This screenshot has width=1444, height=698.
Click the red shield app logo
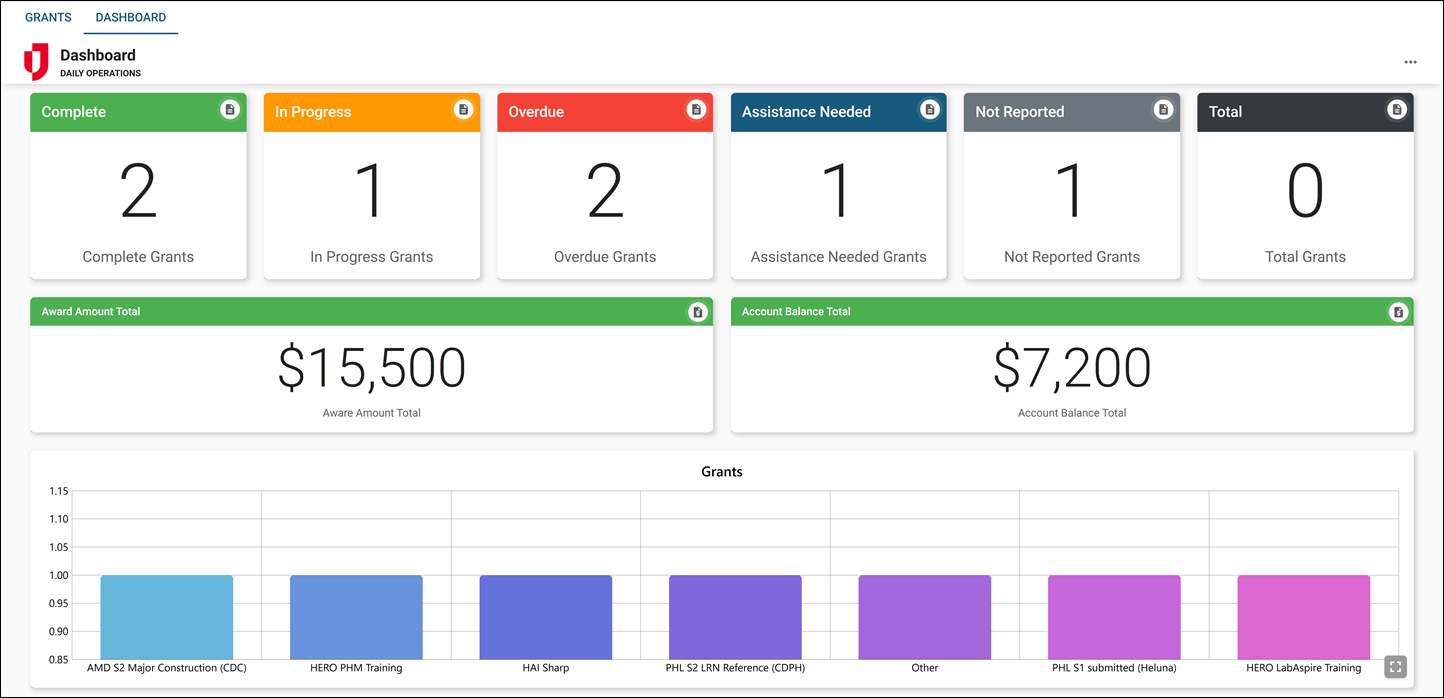pyautogui.click(x=37, y=62)
